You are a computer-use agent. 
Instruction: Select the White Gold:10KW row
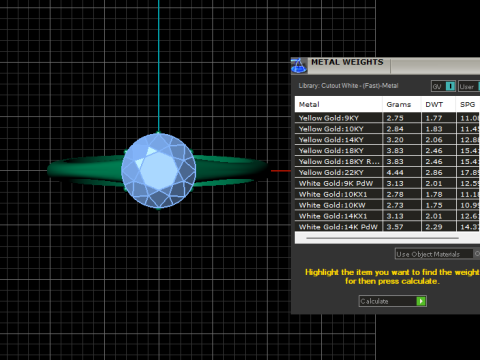click(x=387, y=205)
